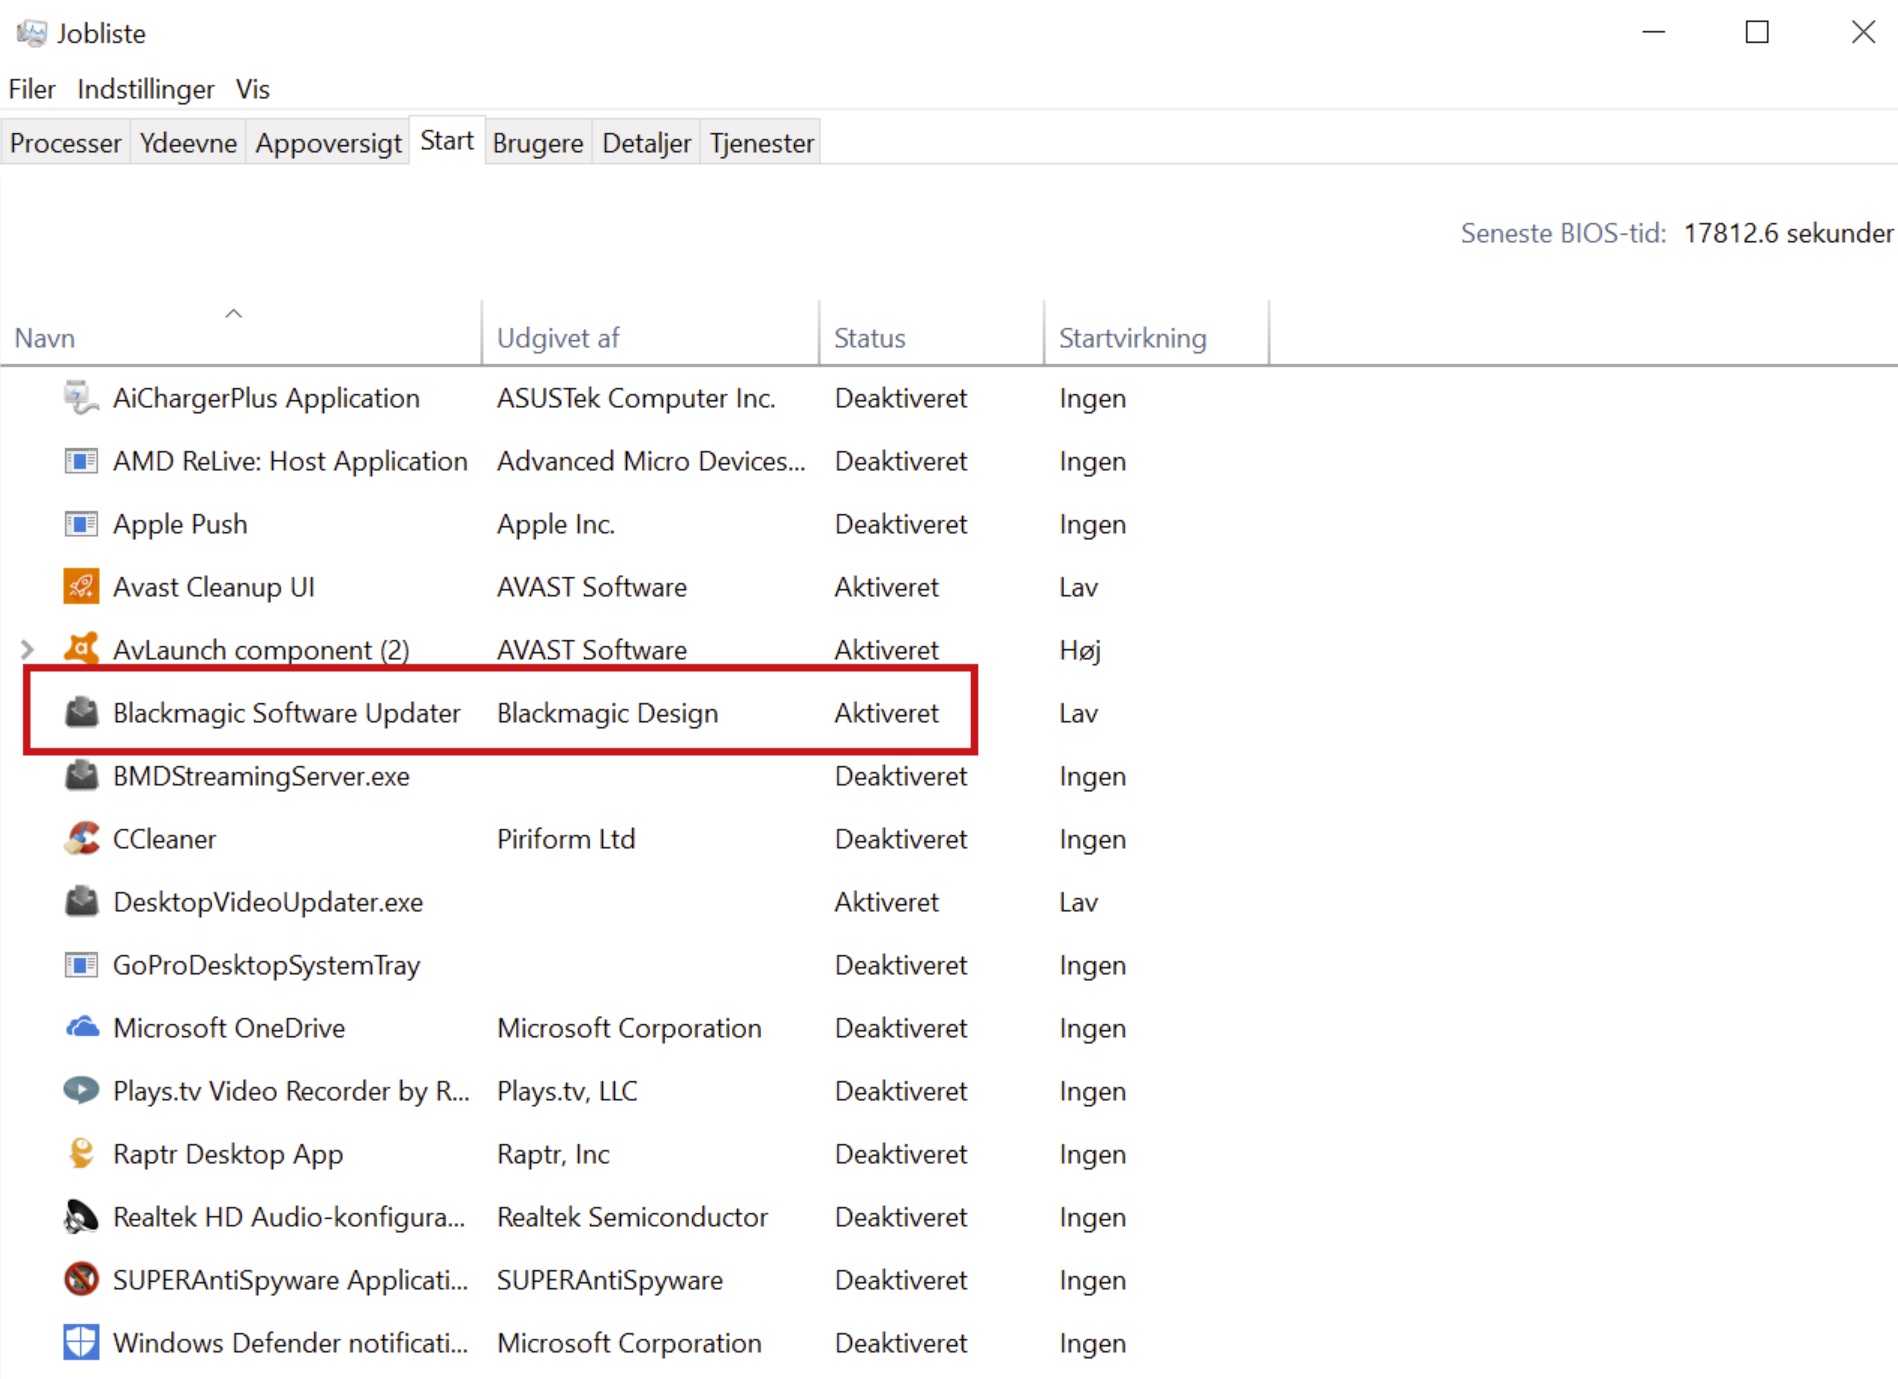Click the Avast Cleanup UI orange icon
The height and width of the screenshot is (1379, 1898).
pos(81,587)
